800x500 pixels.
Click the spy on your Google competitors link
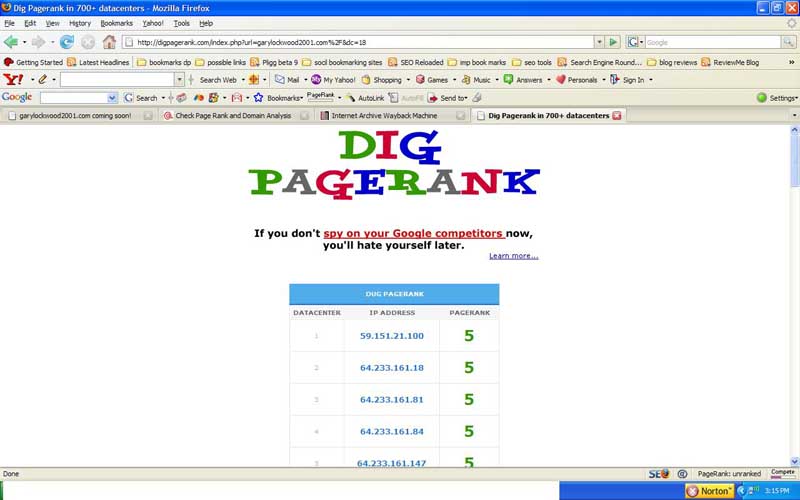(414, 234)
